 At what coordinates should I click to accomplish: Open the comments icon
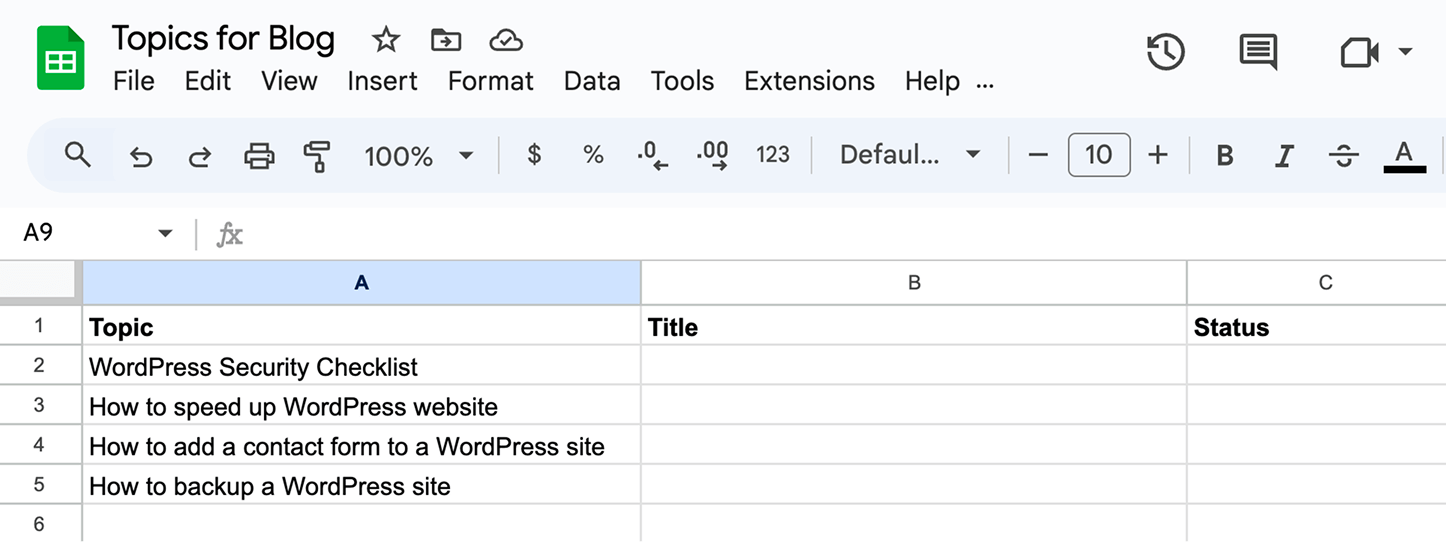1258,52
